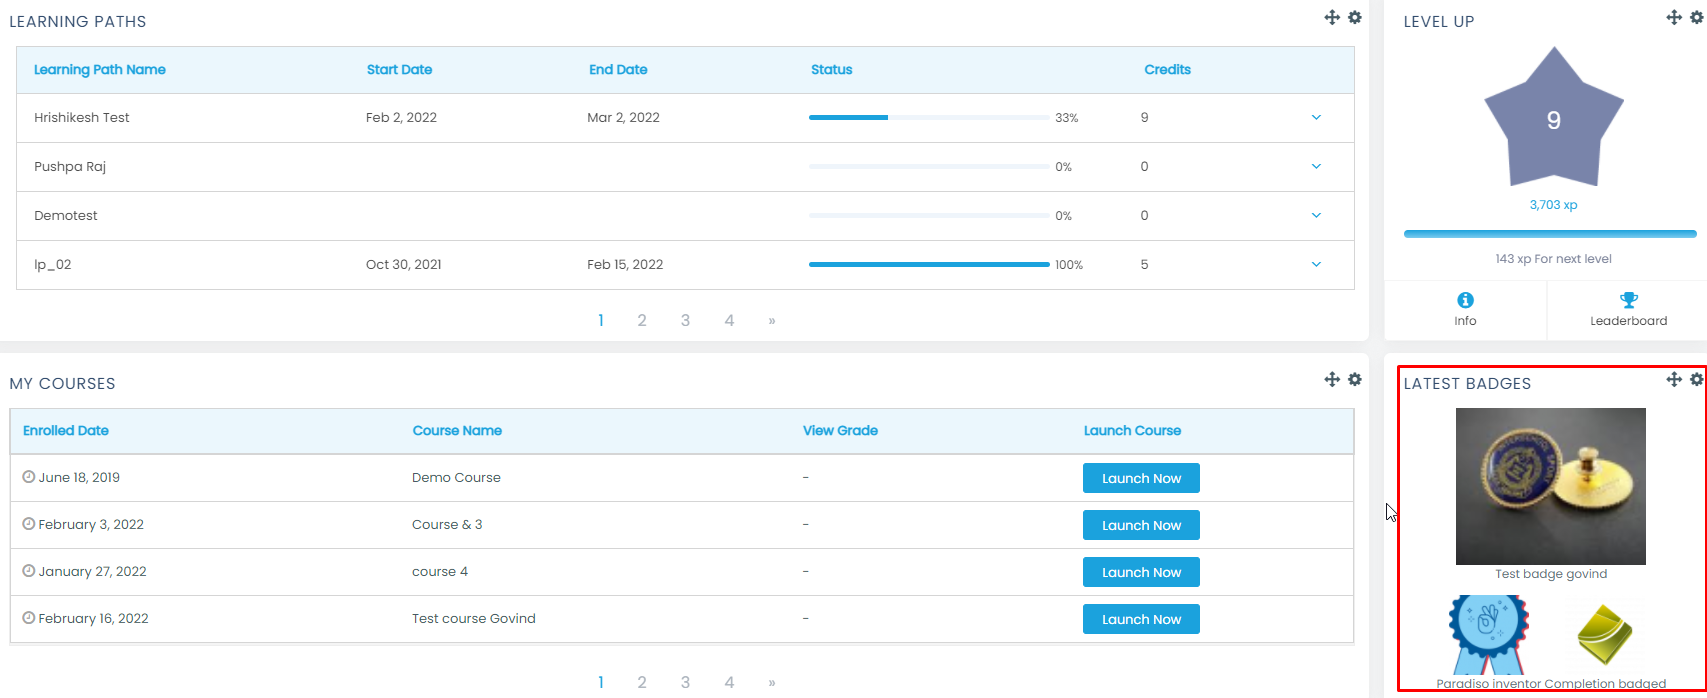Expand the Hrishikesh Test learning path row
Screen dimensions: 1707x698
1316,117
